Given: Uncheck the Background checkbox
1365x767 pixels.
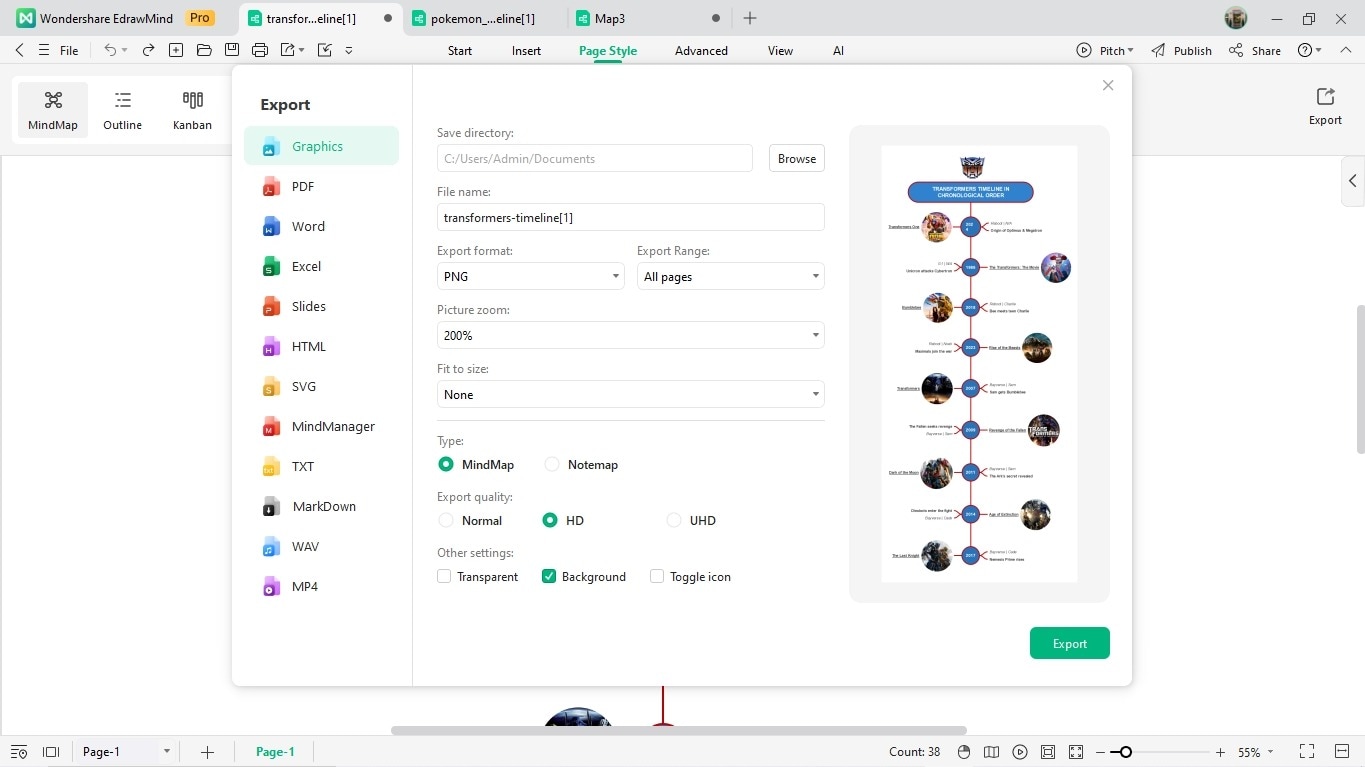Looking at the screenshot, I should 549,576.
